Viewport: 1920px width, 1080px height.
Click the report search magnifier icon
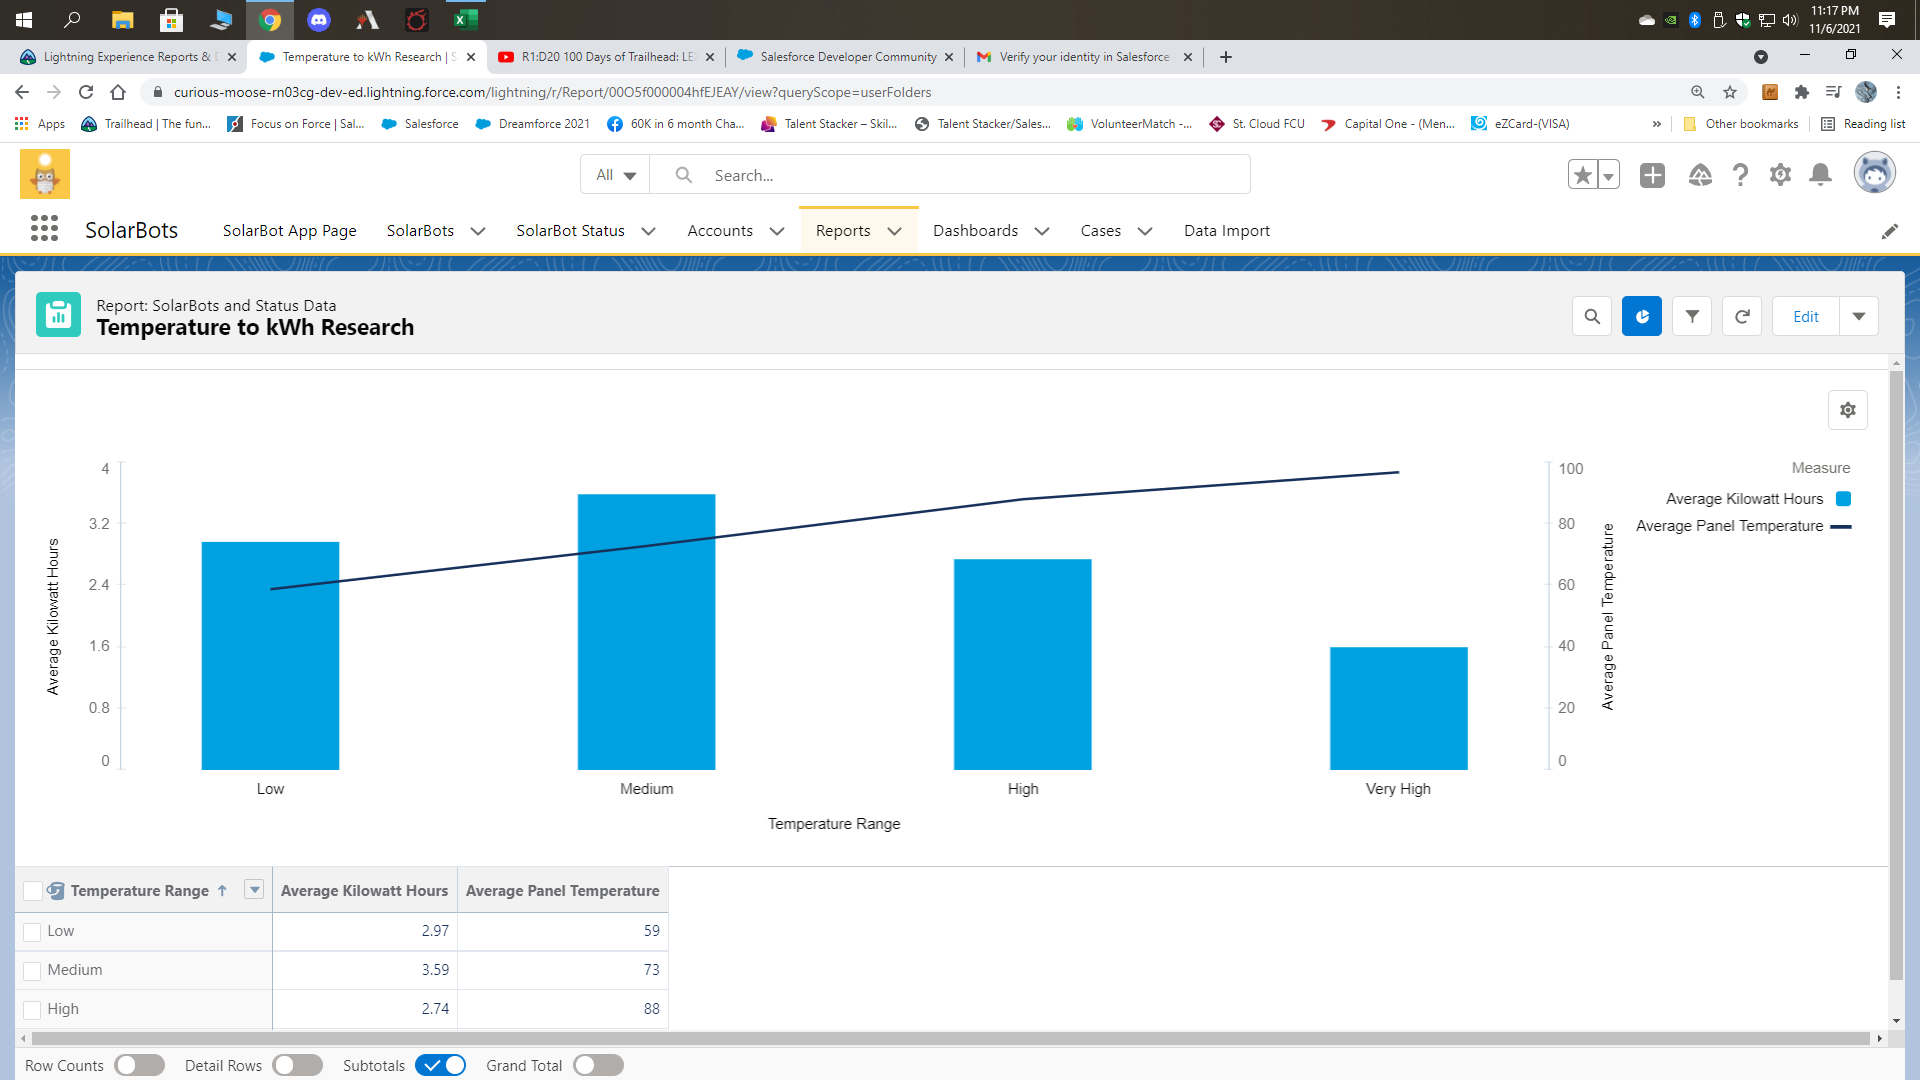click(x=1592, y=317)
